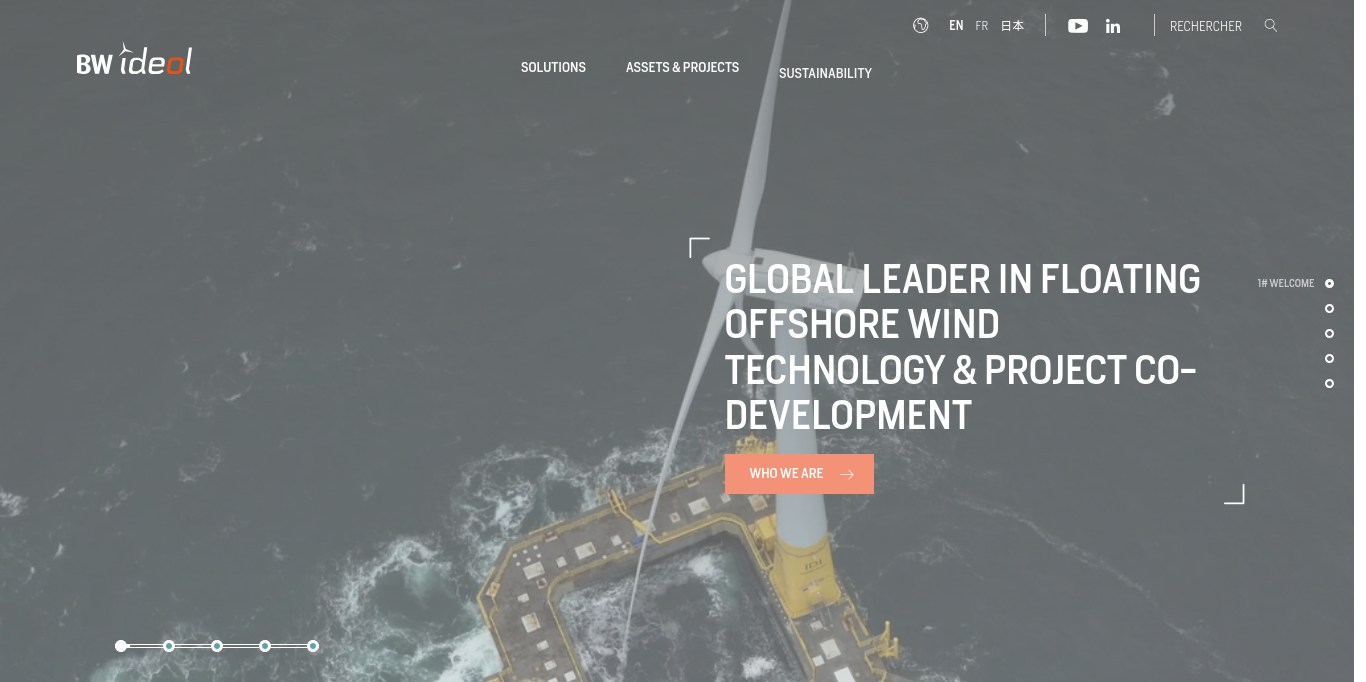
Task: Open the Solutions menu
Action: 553,67
